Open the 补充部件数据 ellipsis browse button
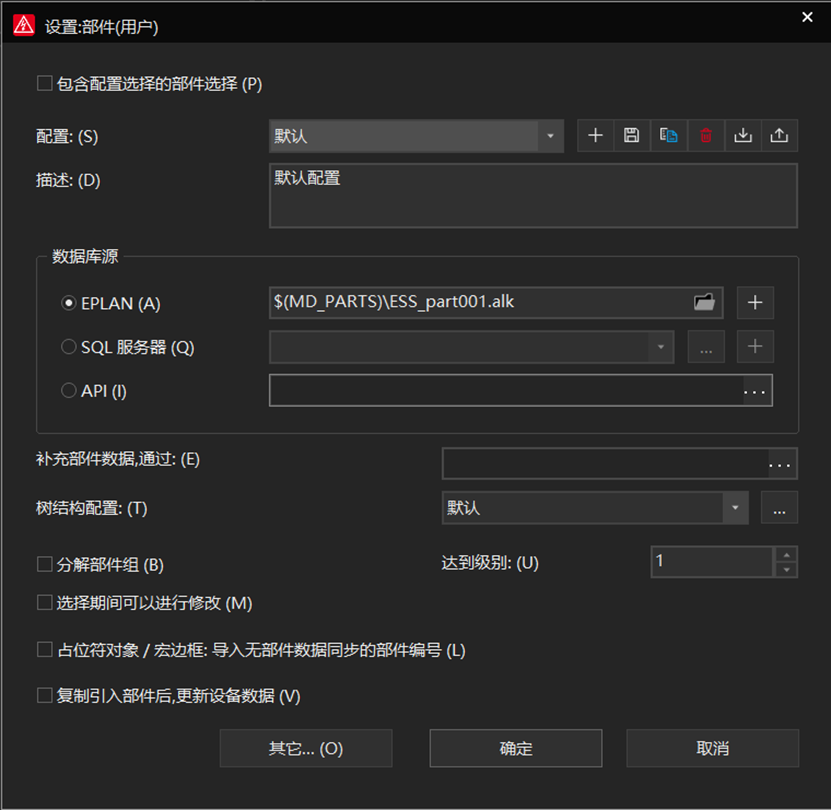This screenshot has width=831, height=810. [780, 464]
